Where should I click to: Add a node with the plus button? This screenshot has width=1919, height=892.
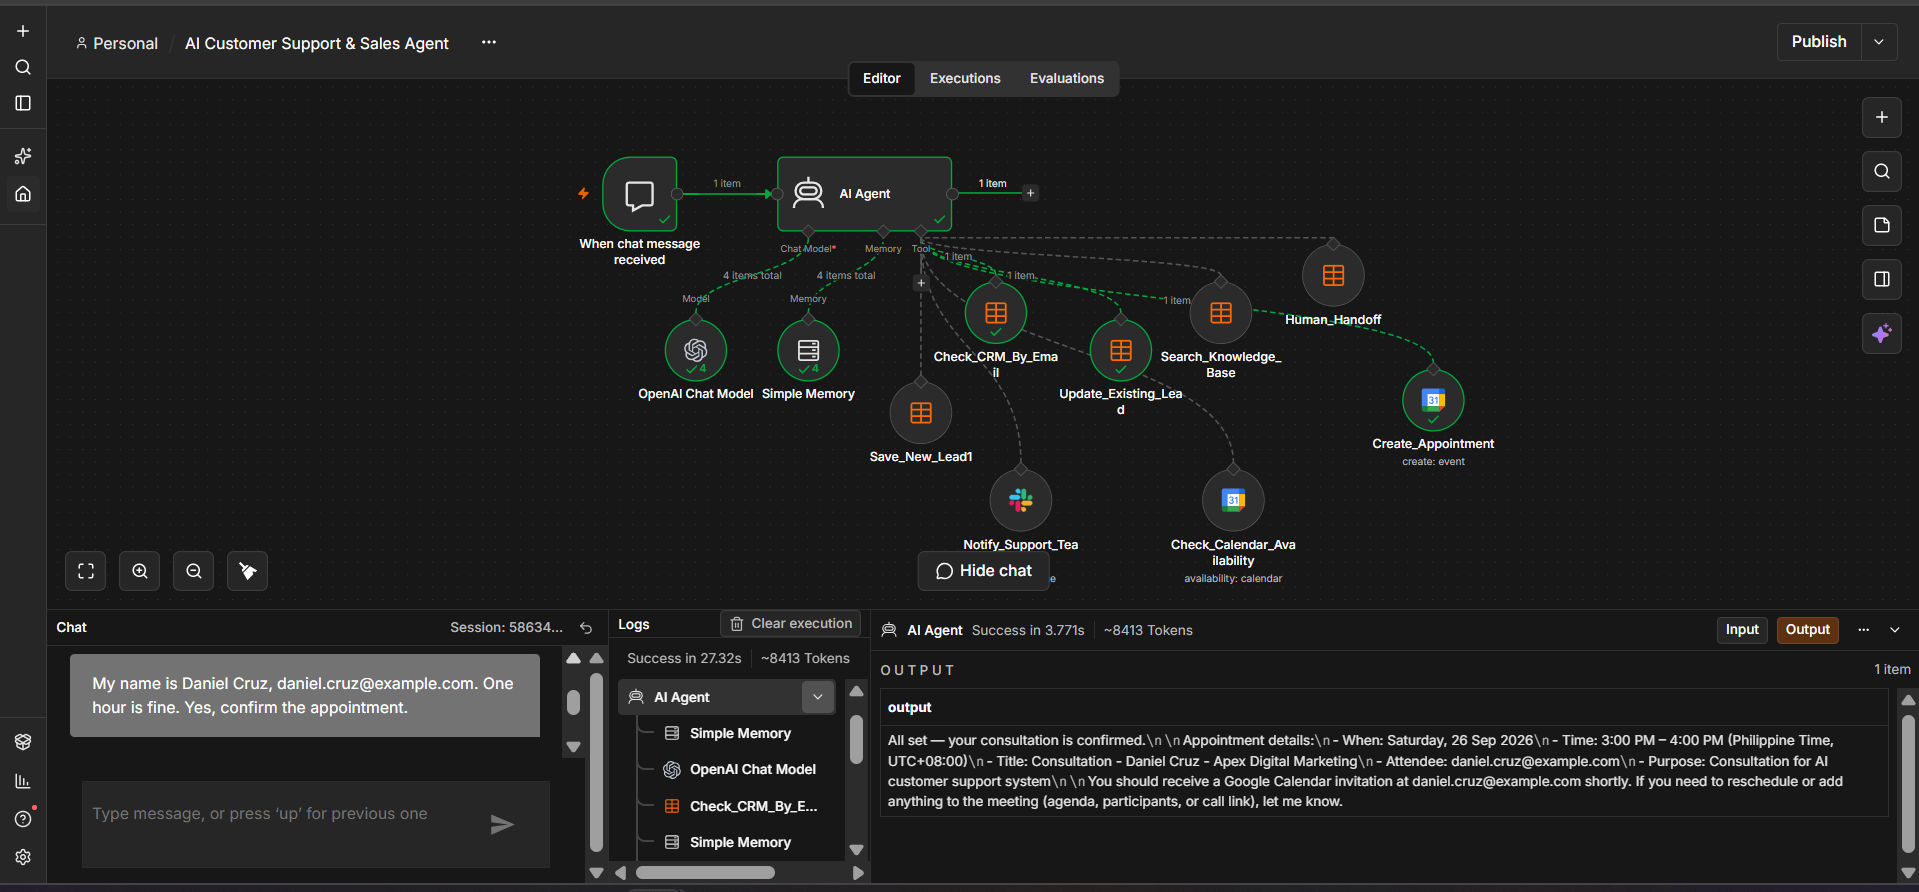pos(1881,117)
